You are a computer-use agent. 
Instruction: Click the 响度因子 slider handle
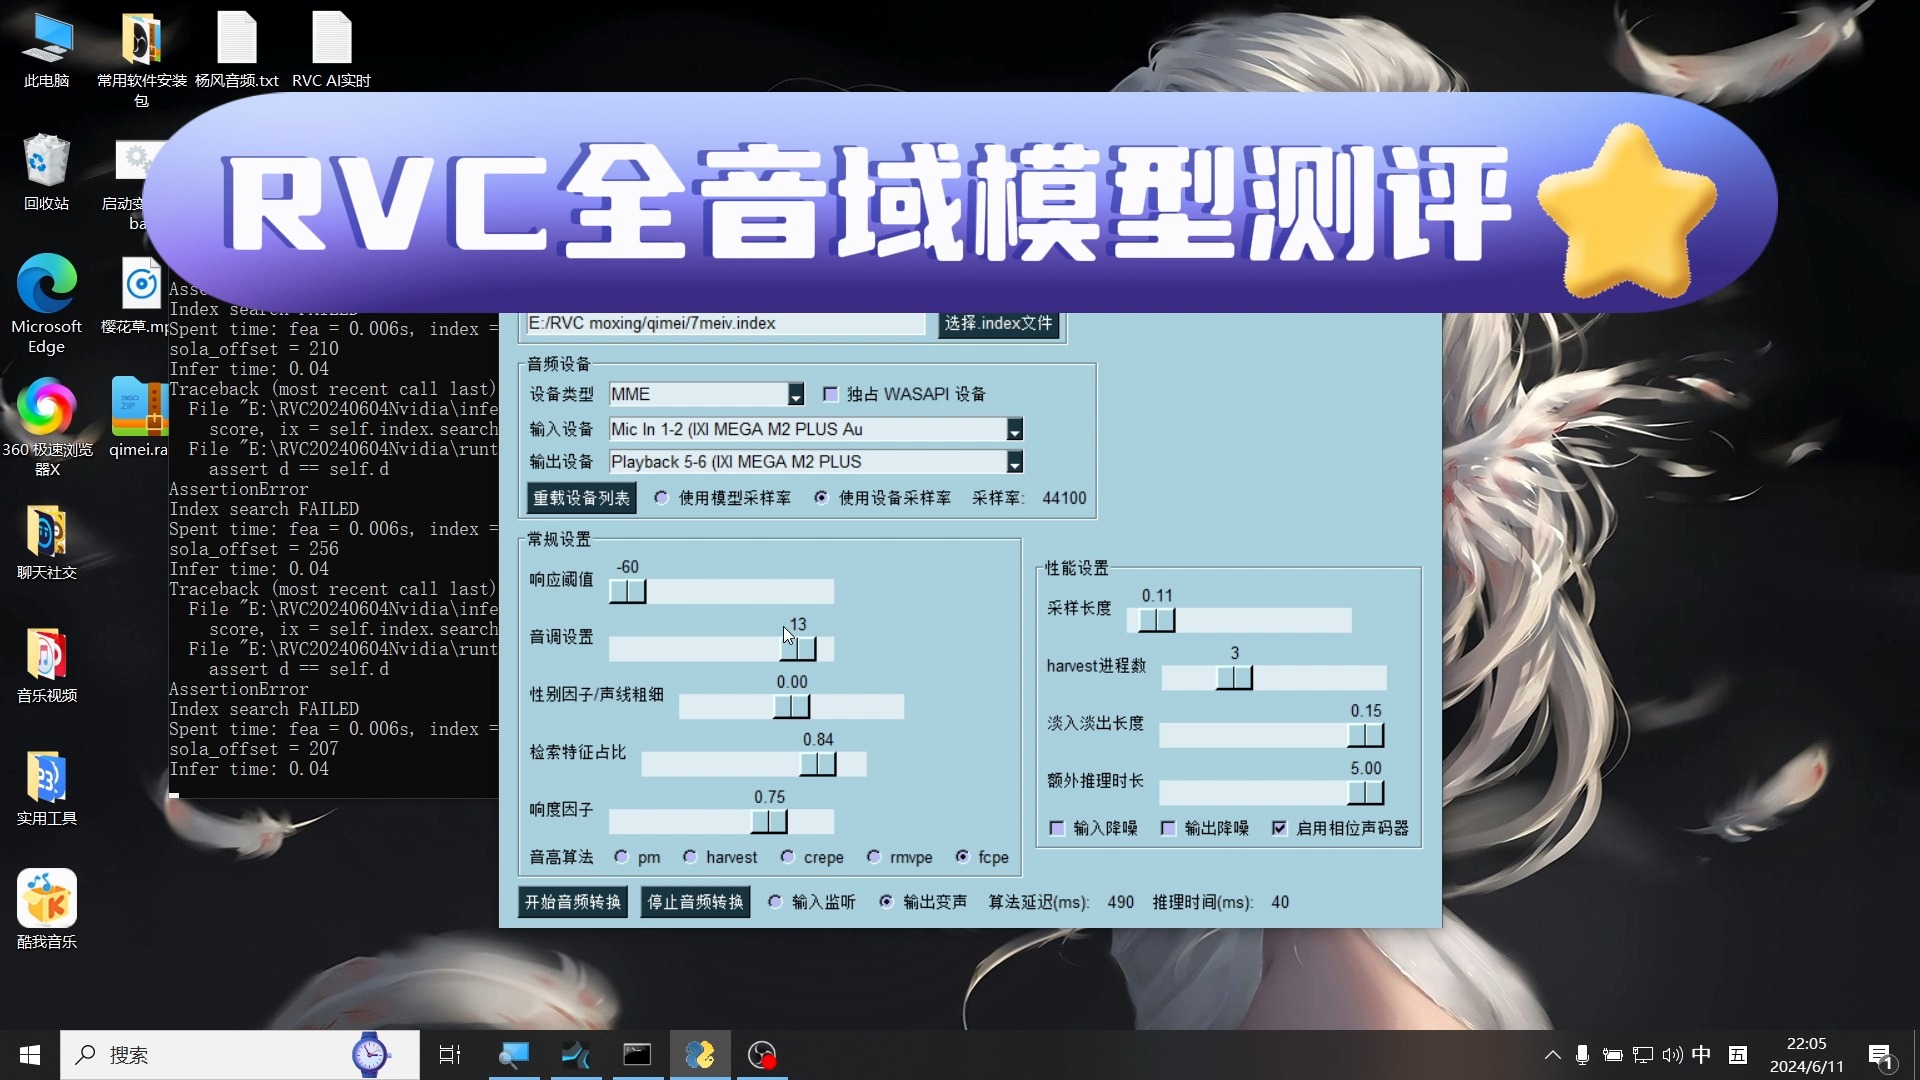click(770, 822)
